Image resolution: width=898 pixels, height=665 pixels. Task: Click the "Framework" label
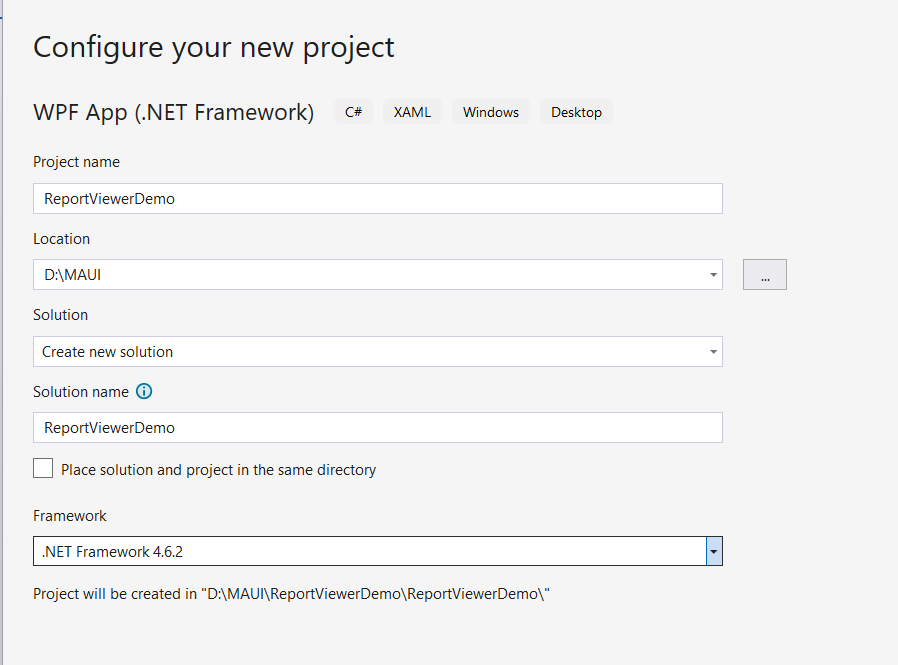pos(70,516)
